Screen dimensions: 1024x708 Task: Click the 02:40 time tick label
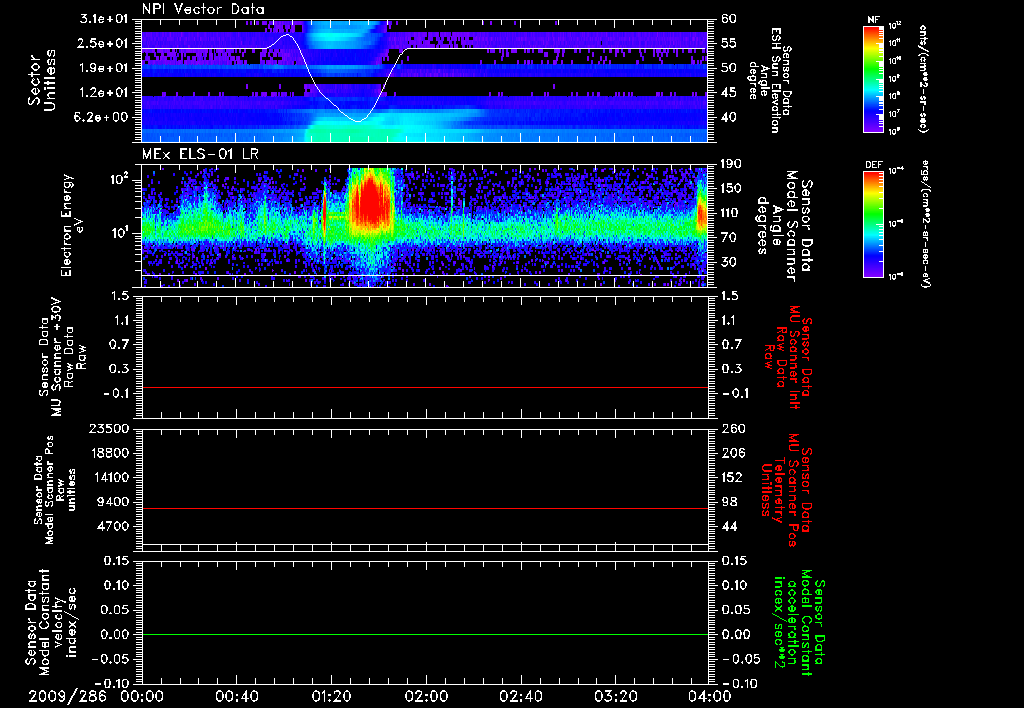pyautogui.click(x=520, y=696)
